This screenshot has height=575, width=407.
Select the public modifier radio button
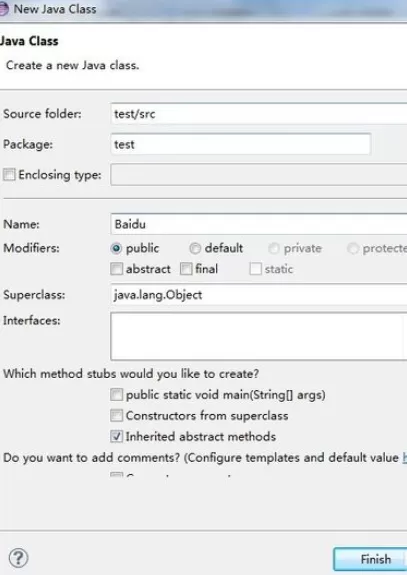click(x=116, y=249)
